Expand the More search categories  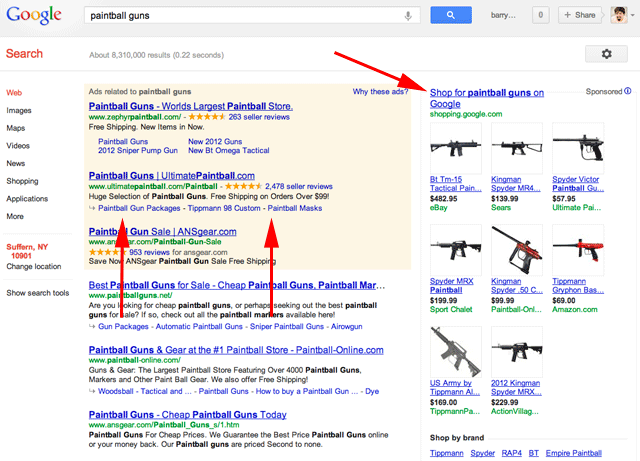(x=15, y=216)
